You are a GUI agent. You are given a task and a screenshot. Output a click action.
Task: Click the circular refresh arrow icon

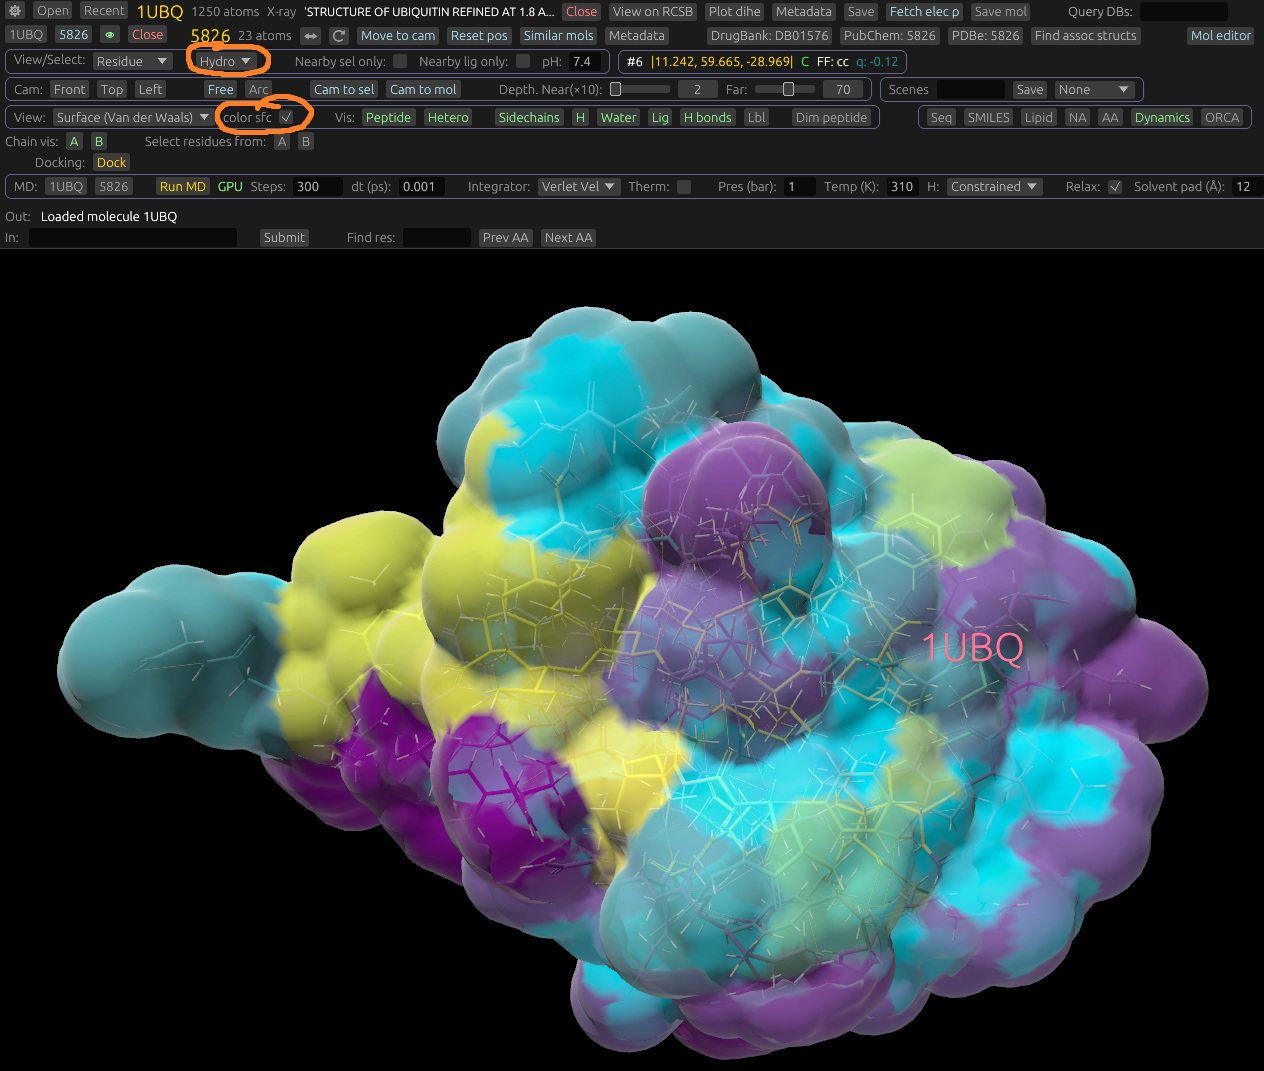pyautogui.click(x=339, y=36)
